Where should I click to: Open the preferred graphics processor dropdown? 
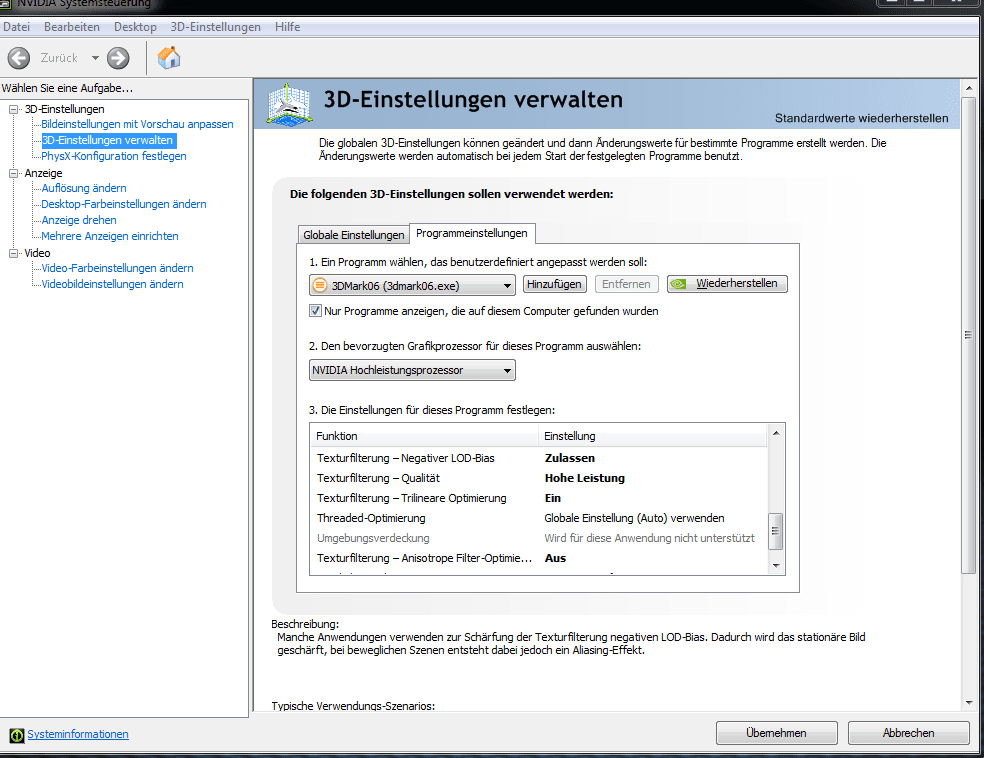412,370
